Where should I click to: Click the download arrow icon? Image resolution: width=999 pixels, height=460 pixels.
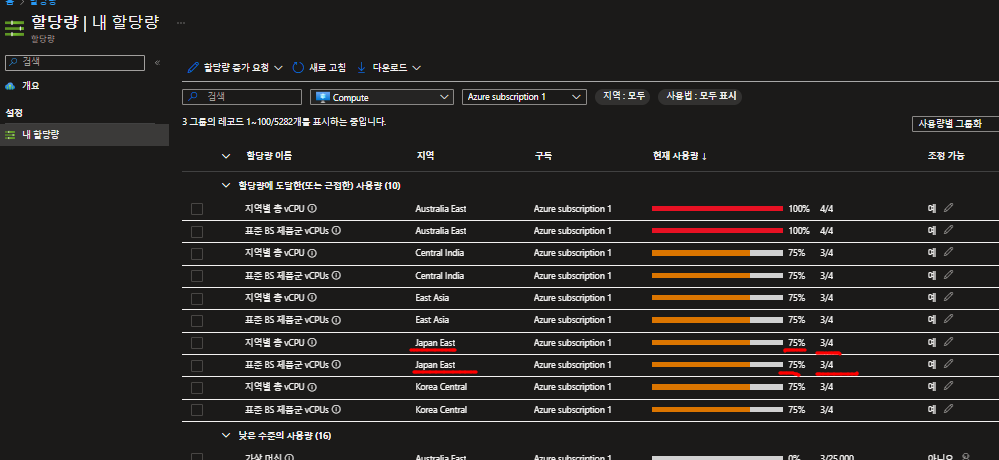point(361,68)
